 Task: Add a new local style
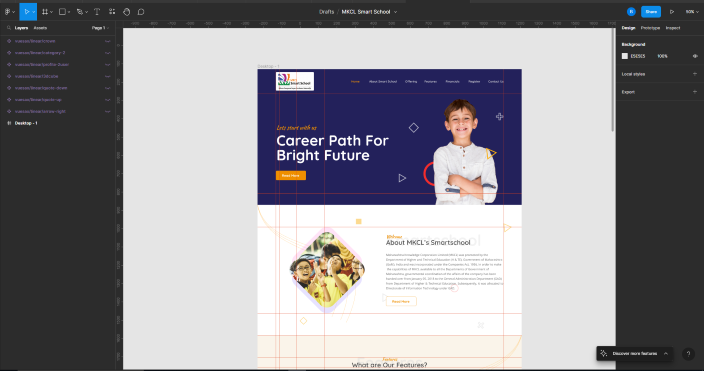point(695,74)
